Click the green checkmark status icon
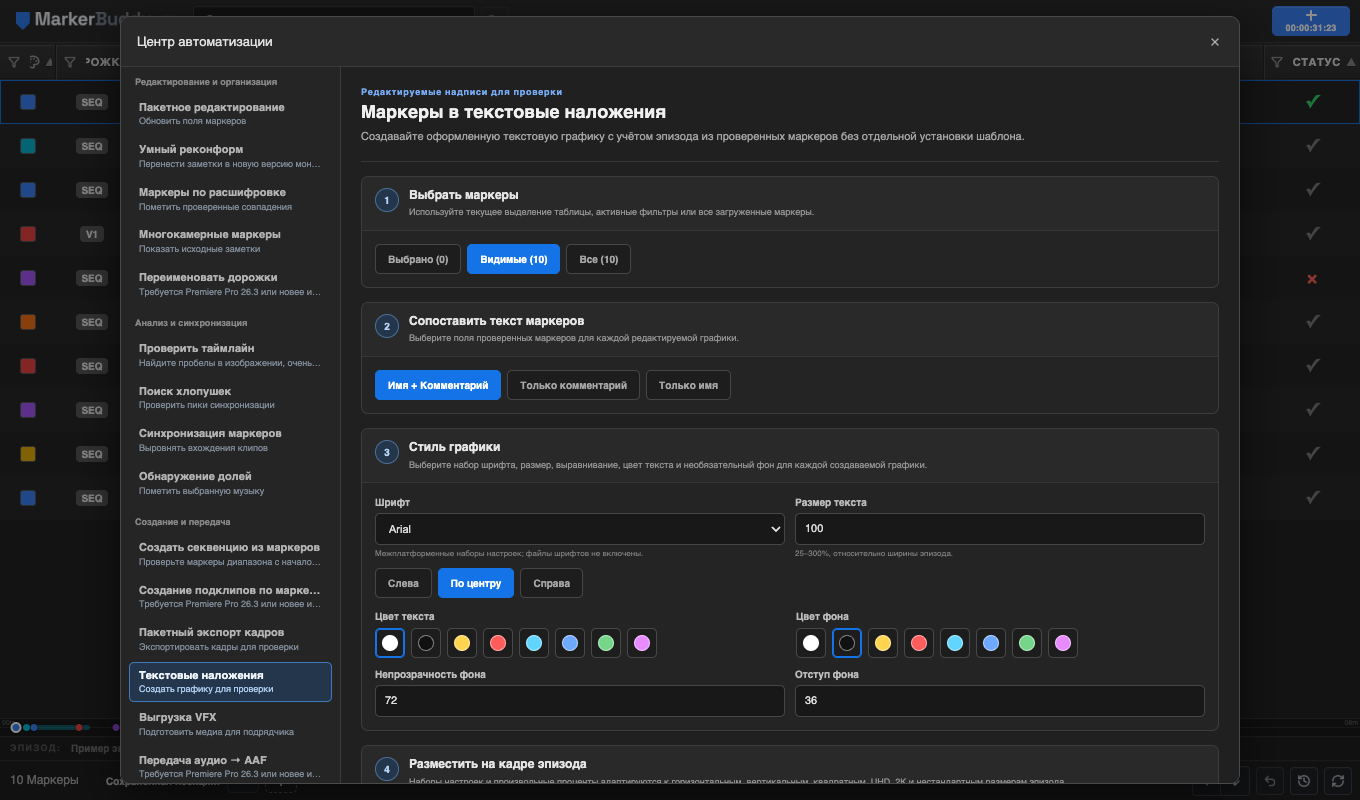This screenshot has height=800, width=1360. (x=1313, y=101)
